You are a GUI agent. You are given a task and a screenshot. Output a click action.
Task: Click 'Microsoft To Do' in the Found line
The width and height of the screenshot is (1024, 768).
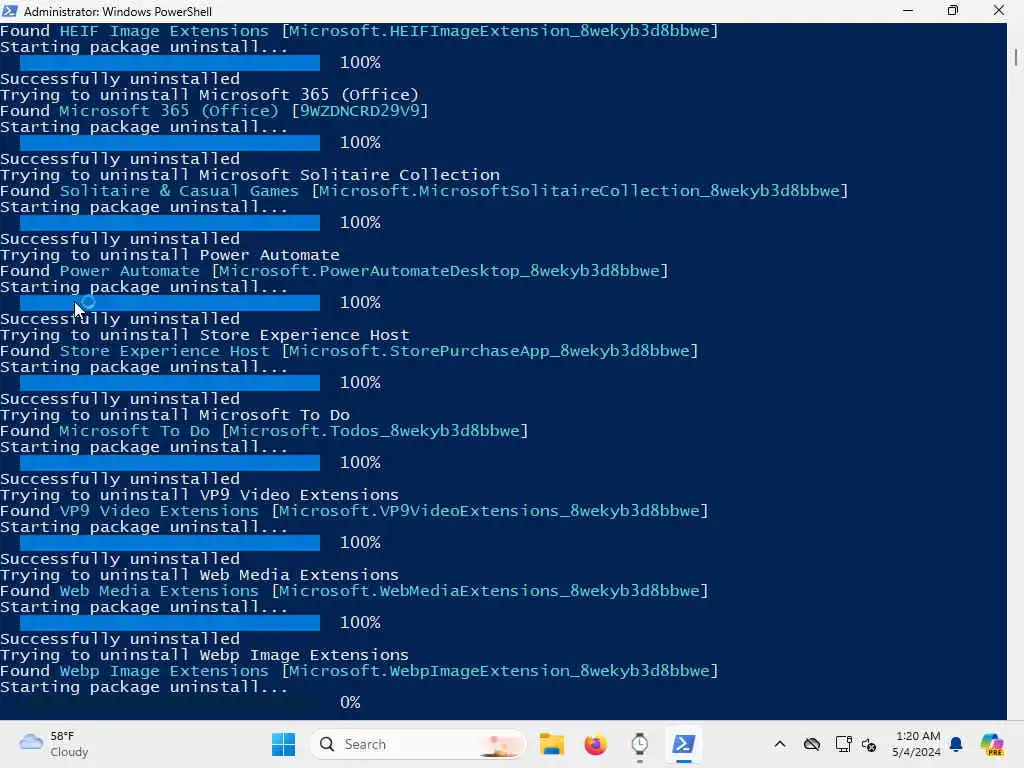tap(135, 431)
